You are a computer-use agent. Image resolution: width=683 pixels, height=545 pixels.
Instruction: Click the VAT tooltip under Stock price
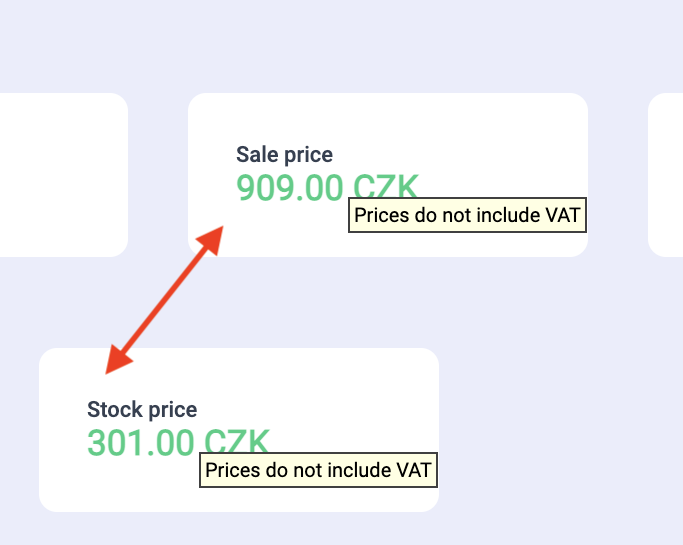coord(318,470)
